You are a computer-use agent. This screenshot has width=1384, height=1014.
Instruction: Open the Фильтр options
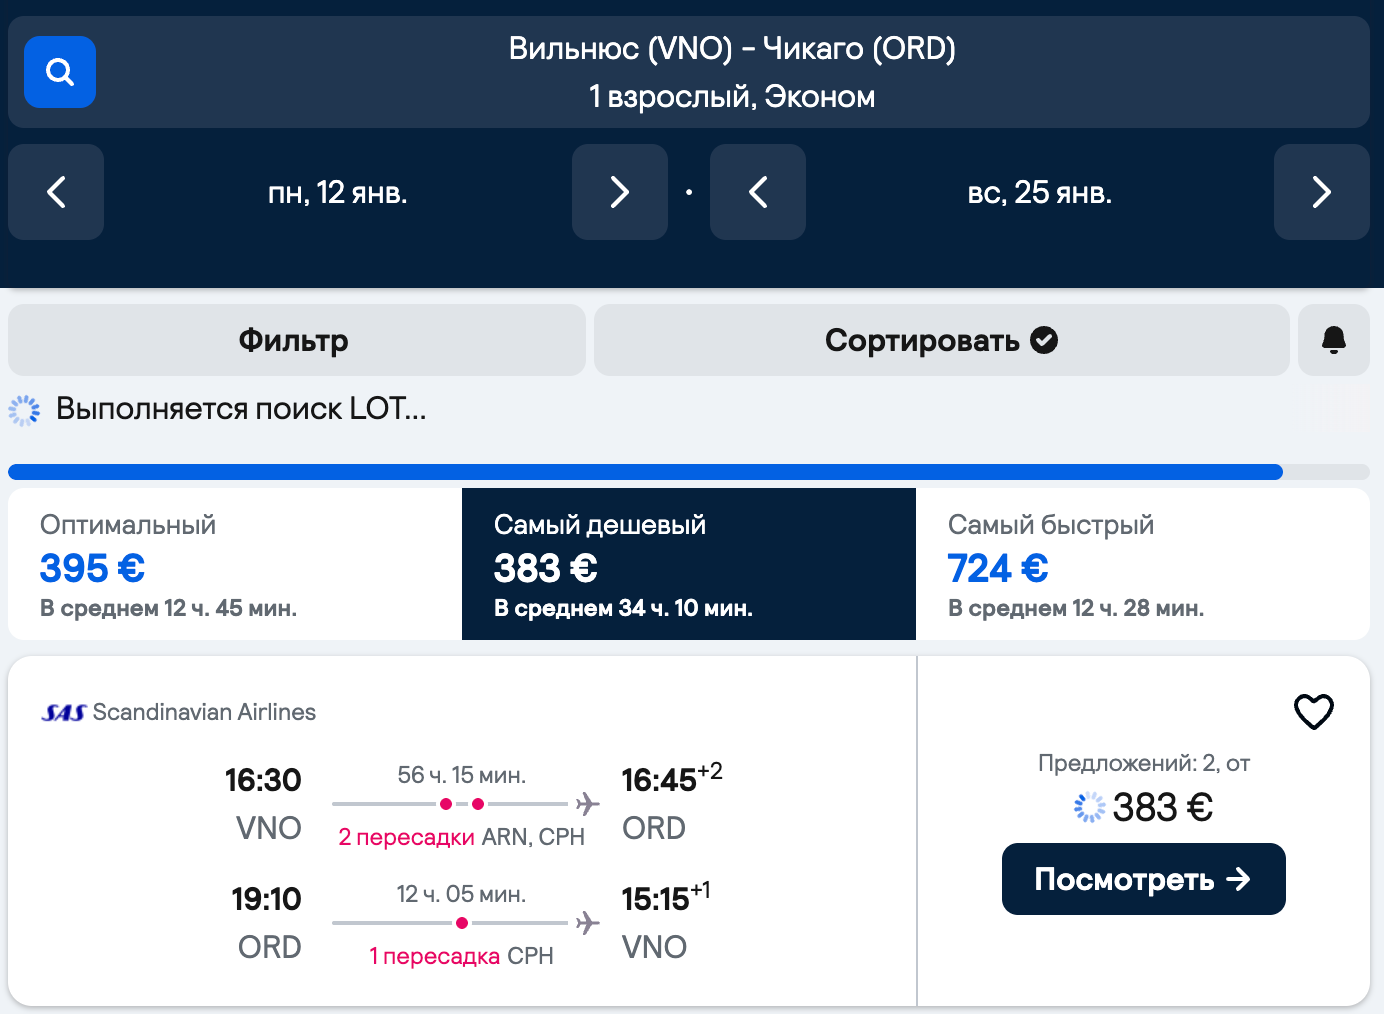click(x=297, y=340)
